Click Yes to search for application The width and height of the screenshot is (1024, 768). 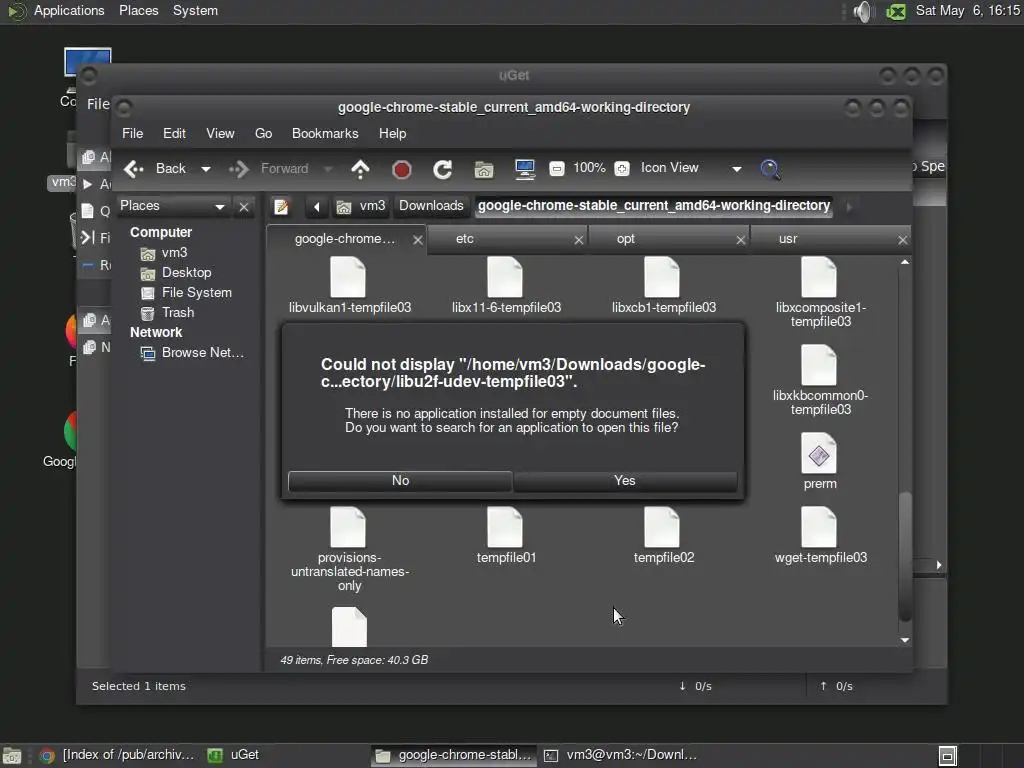tap(625, 481)
